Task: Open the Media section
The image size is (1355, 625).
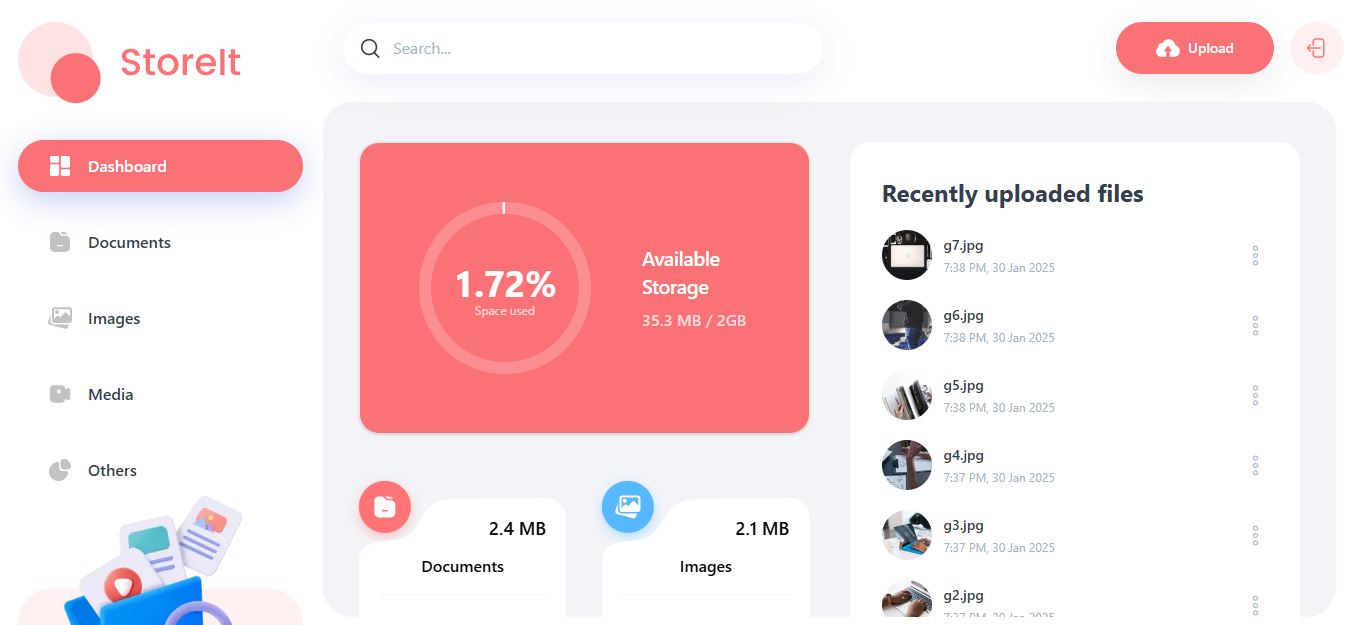Action: coord(160,394)
